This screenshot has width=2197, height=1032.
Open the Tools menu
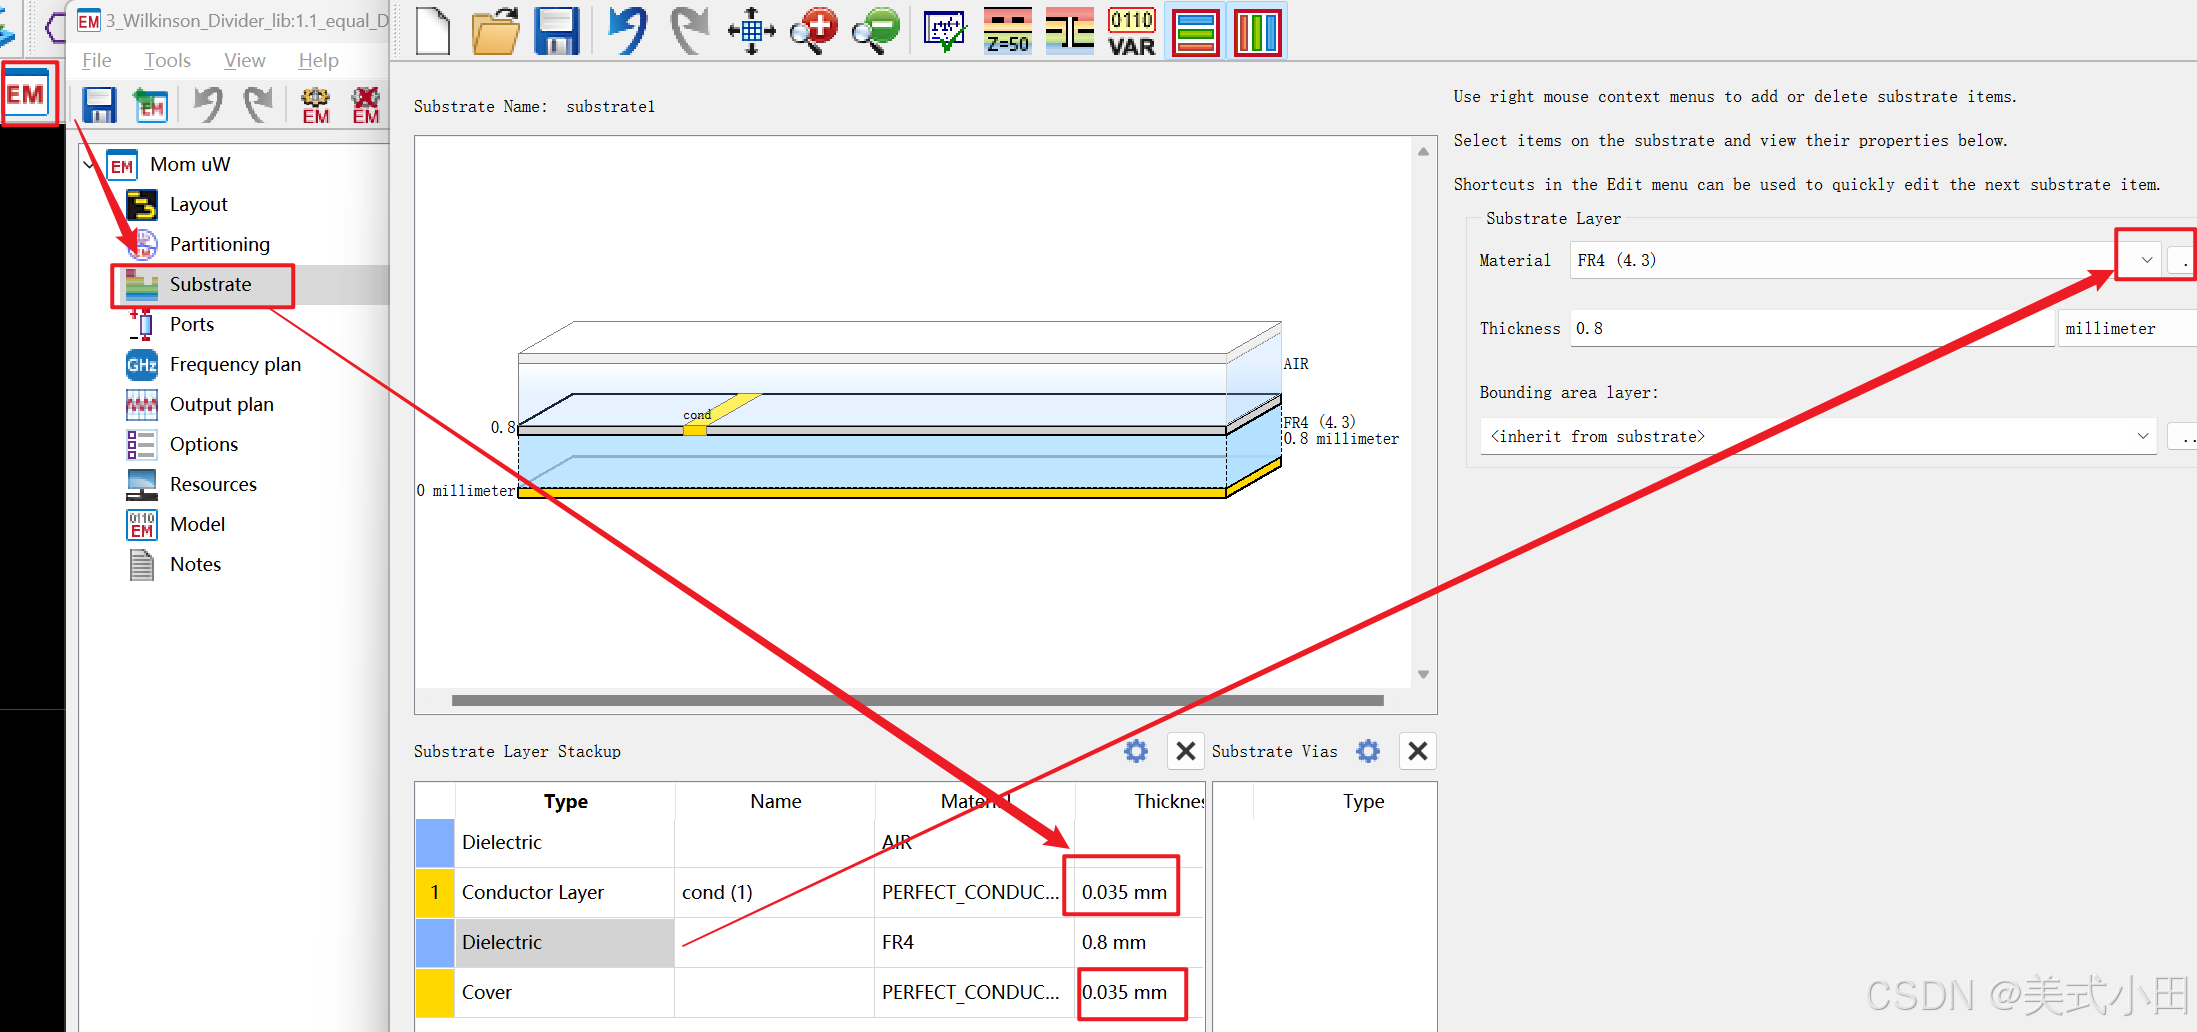(x=167, y=60)
